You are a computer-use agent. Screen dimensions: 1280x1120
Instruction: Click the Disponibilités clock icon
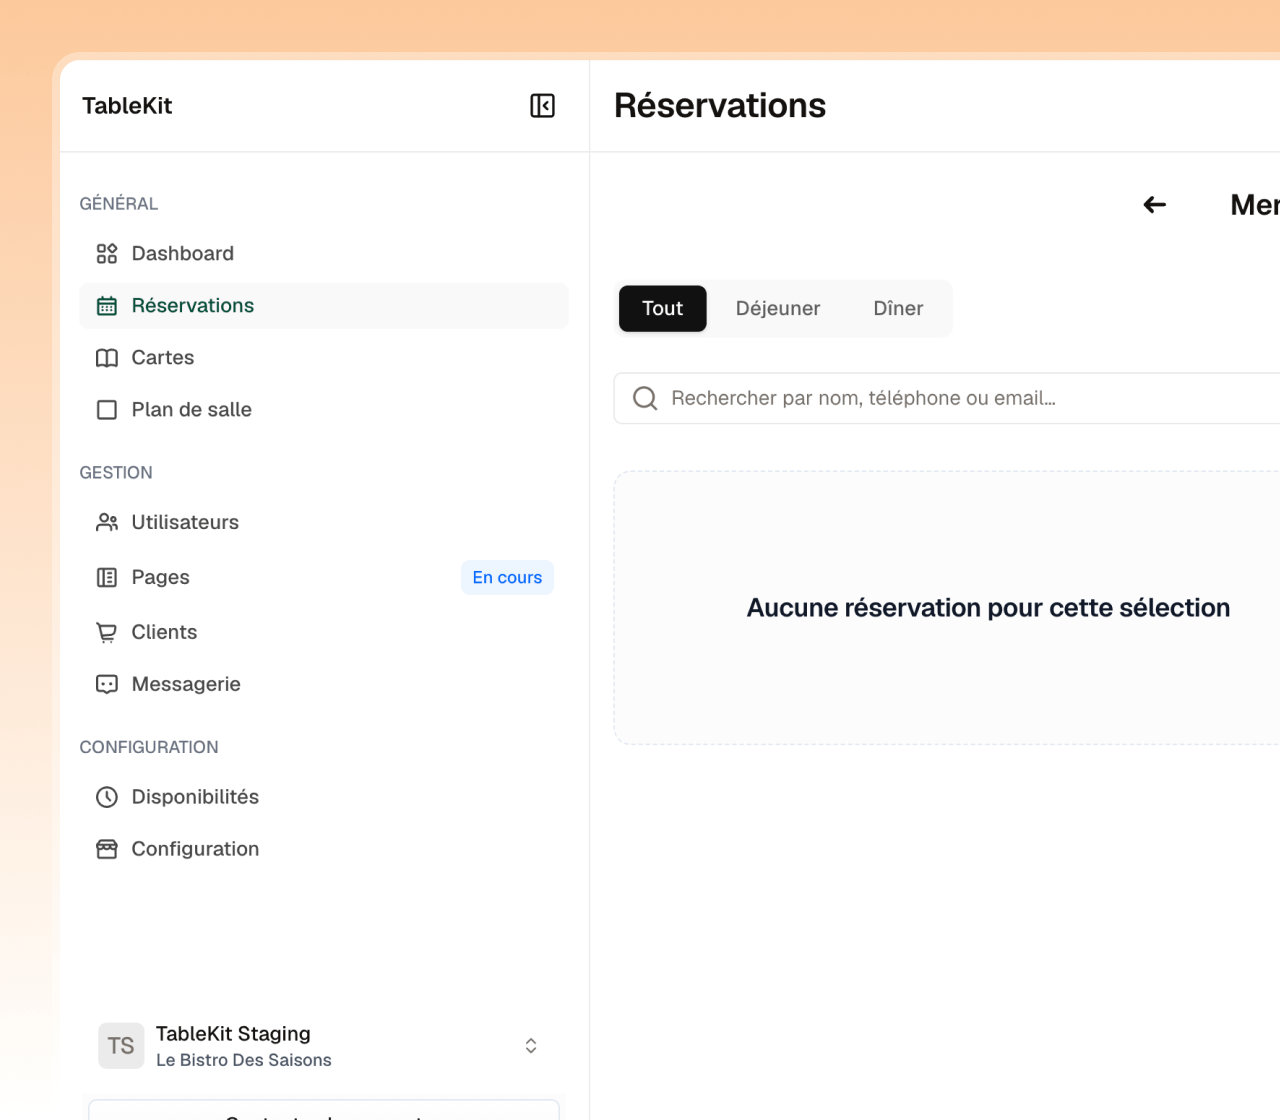pyautogui.click(x=107, y=797)
